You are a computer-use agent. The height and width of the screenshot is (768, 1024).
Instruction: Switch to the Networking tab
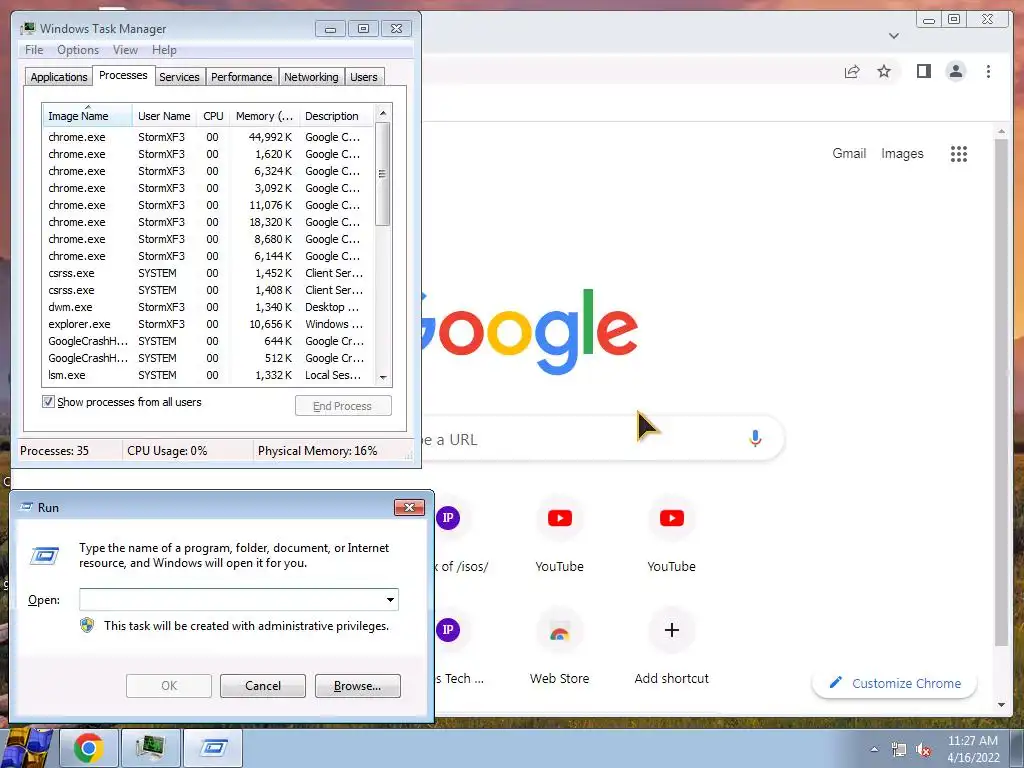[x=312, y=77]
